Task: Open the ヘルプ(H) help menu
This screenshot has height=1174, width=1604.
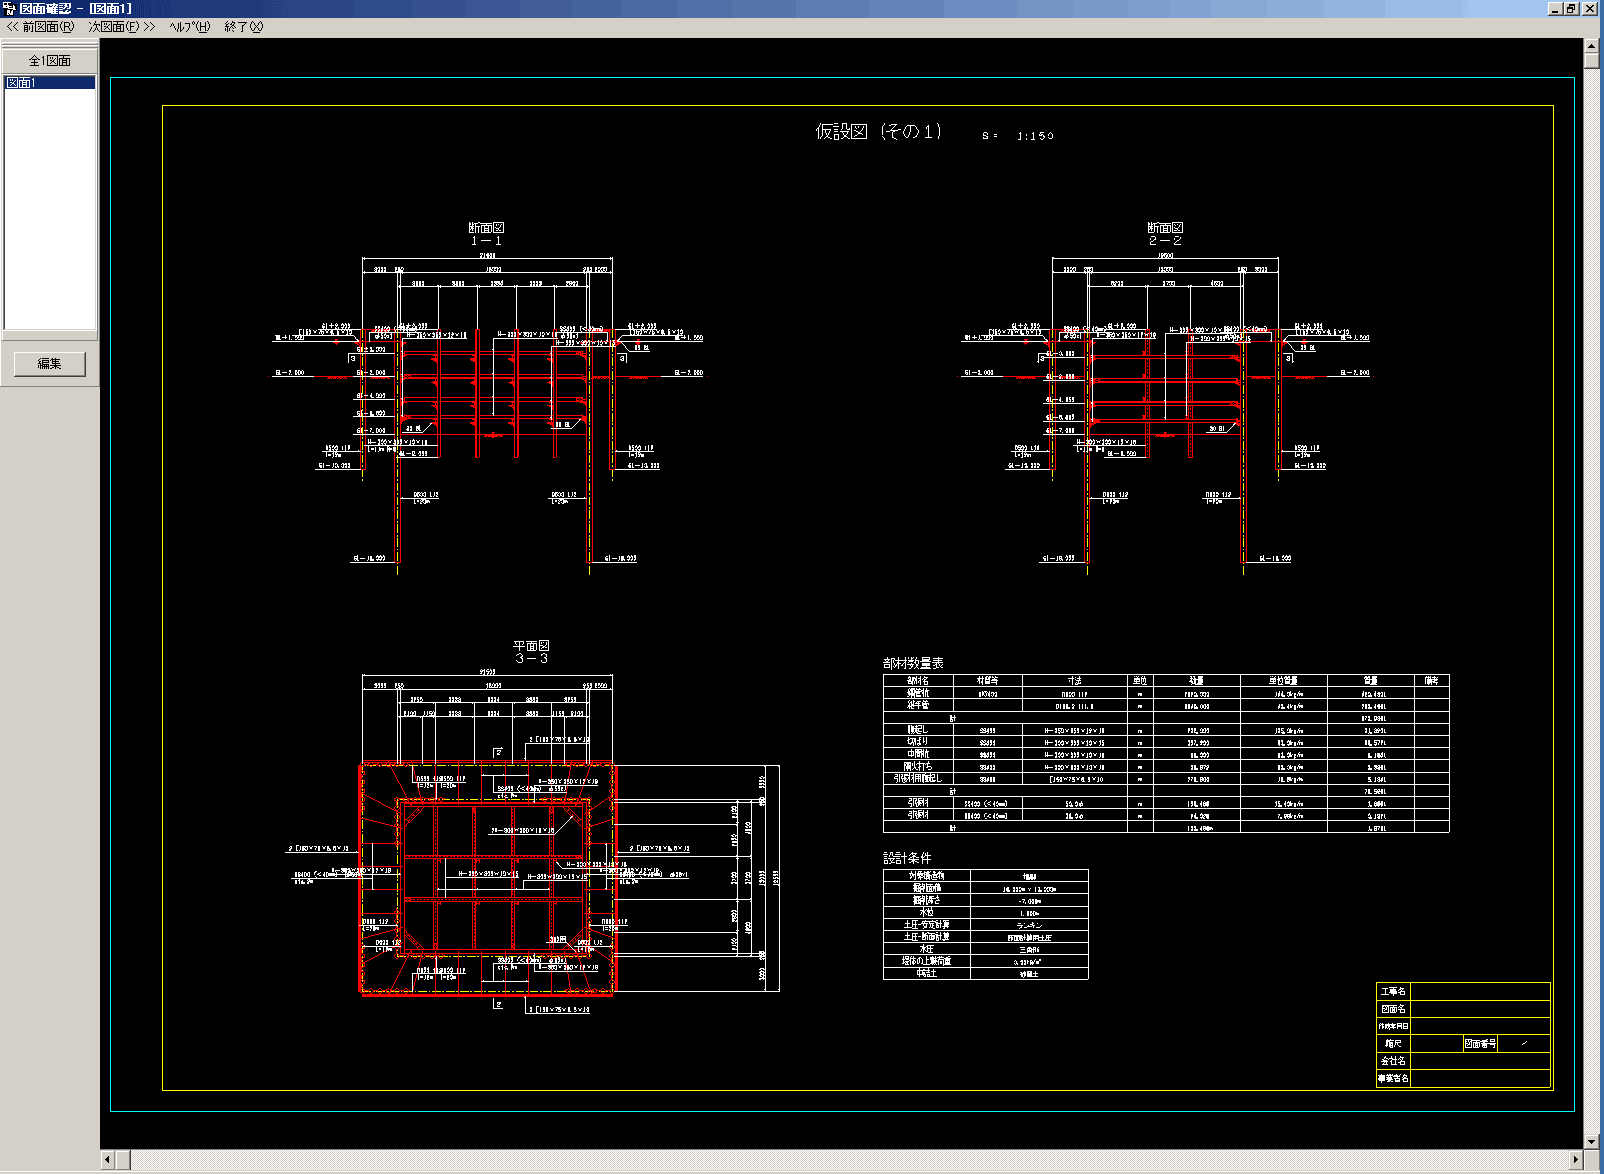Action: (x=190, y=27)
